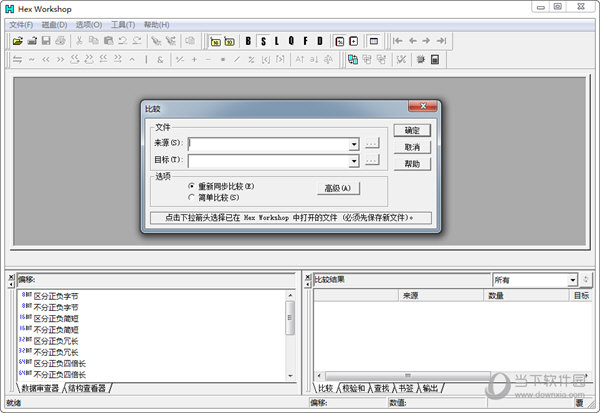Image resolution: width=600 pixels, height=413 pixels.
Task: Click the compare files toolbar icon
Action: click(353, 59)
